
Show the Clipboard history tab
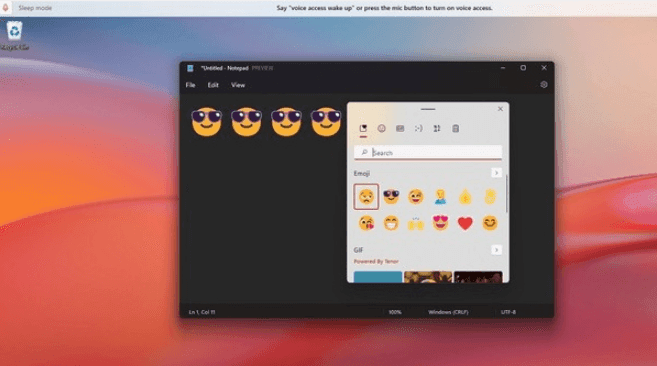tap(455, 128)
